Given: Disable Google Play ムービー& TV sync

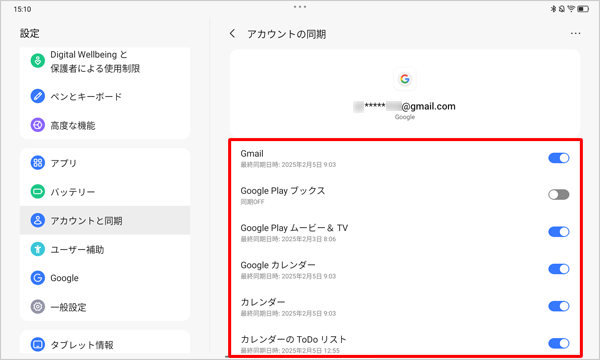Looking at the screenshot, I should click(559, 232).
